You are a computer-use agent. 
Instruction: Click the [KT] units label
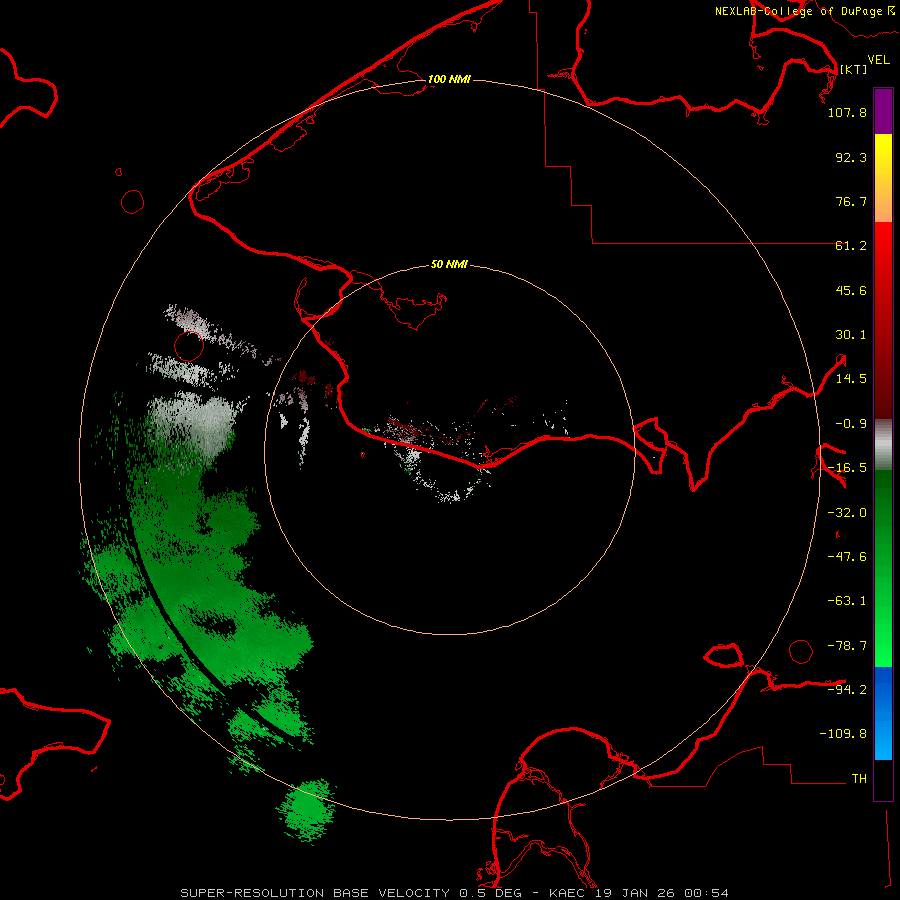[853, 69]
